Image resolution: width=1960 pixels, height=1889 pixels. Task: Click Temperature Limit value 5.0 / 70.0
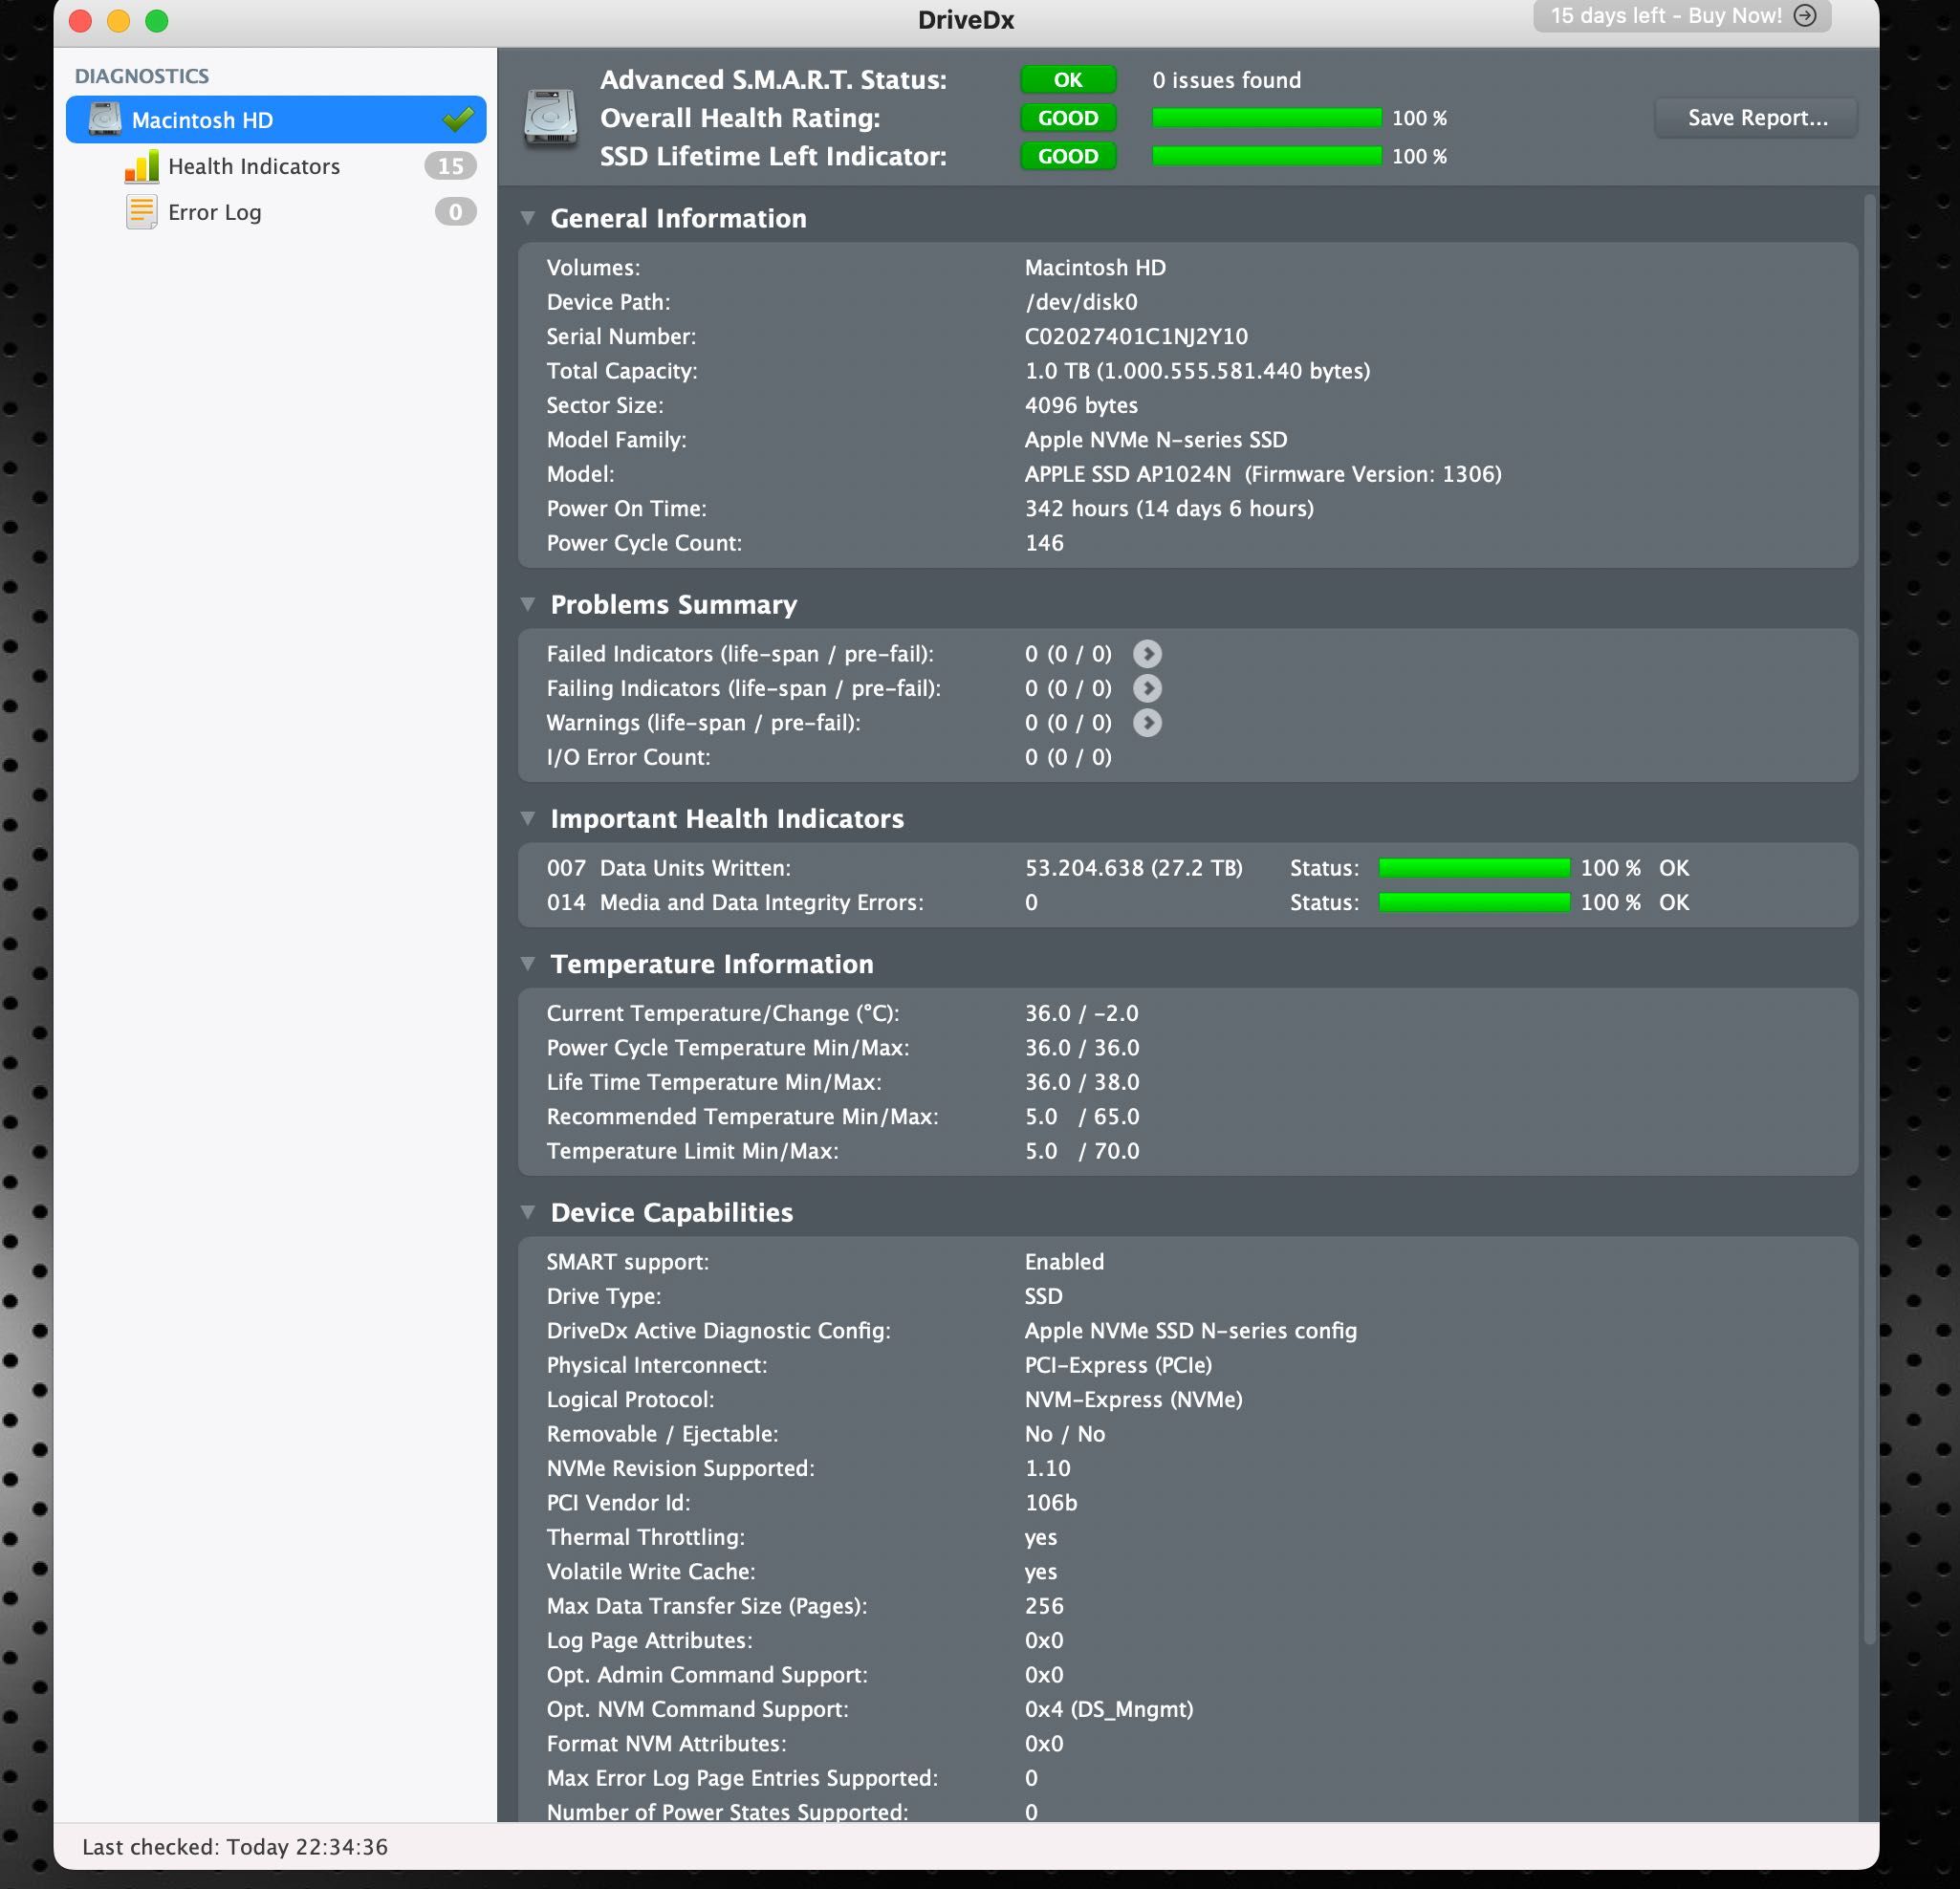pyautogui.click(x=1081, y=1151)
